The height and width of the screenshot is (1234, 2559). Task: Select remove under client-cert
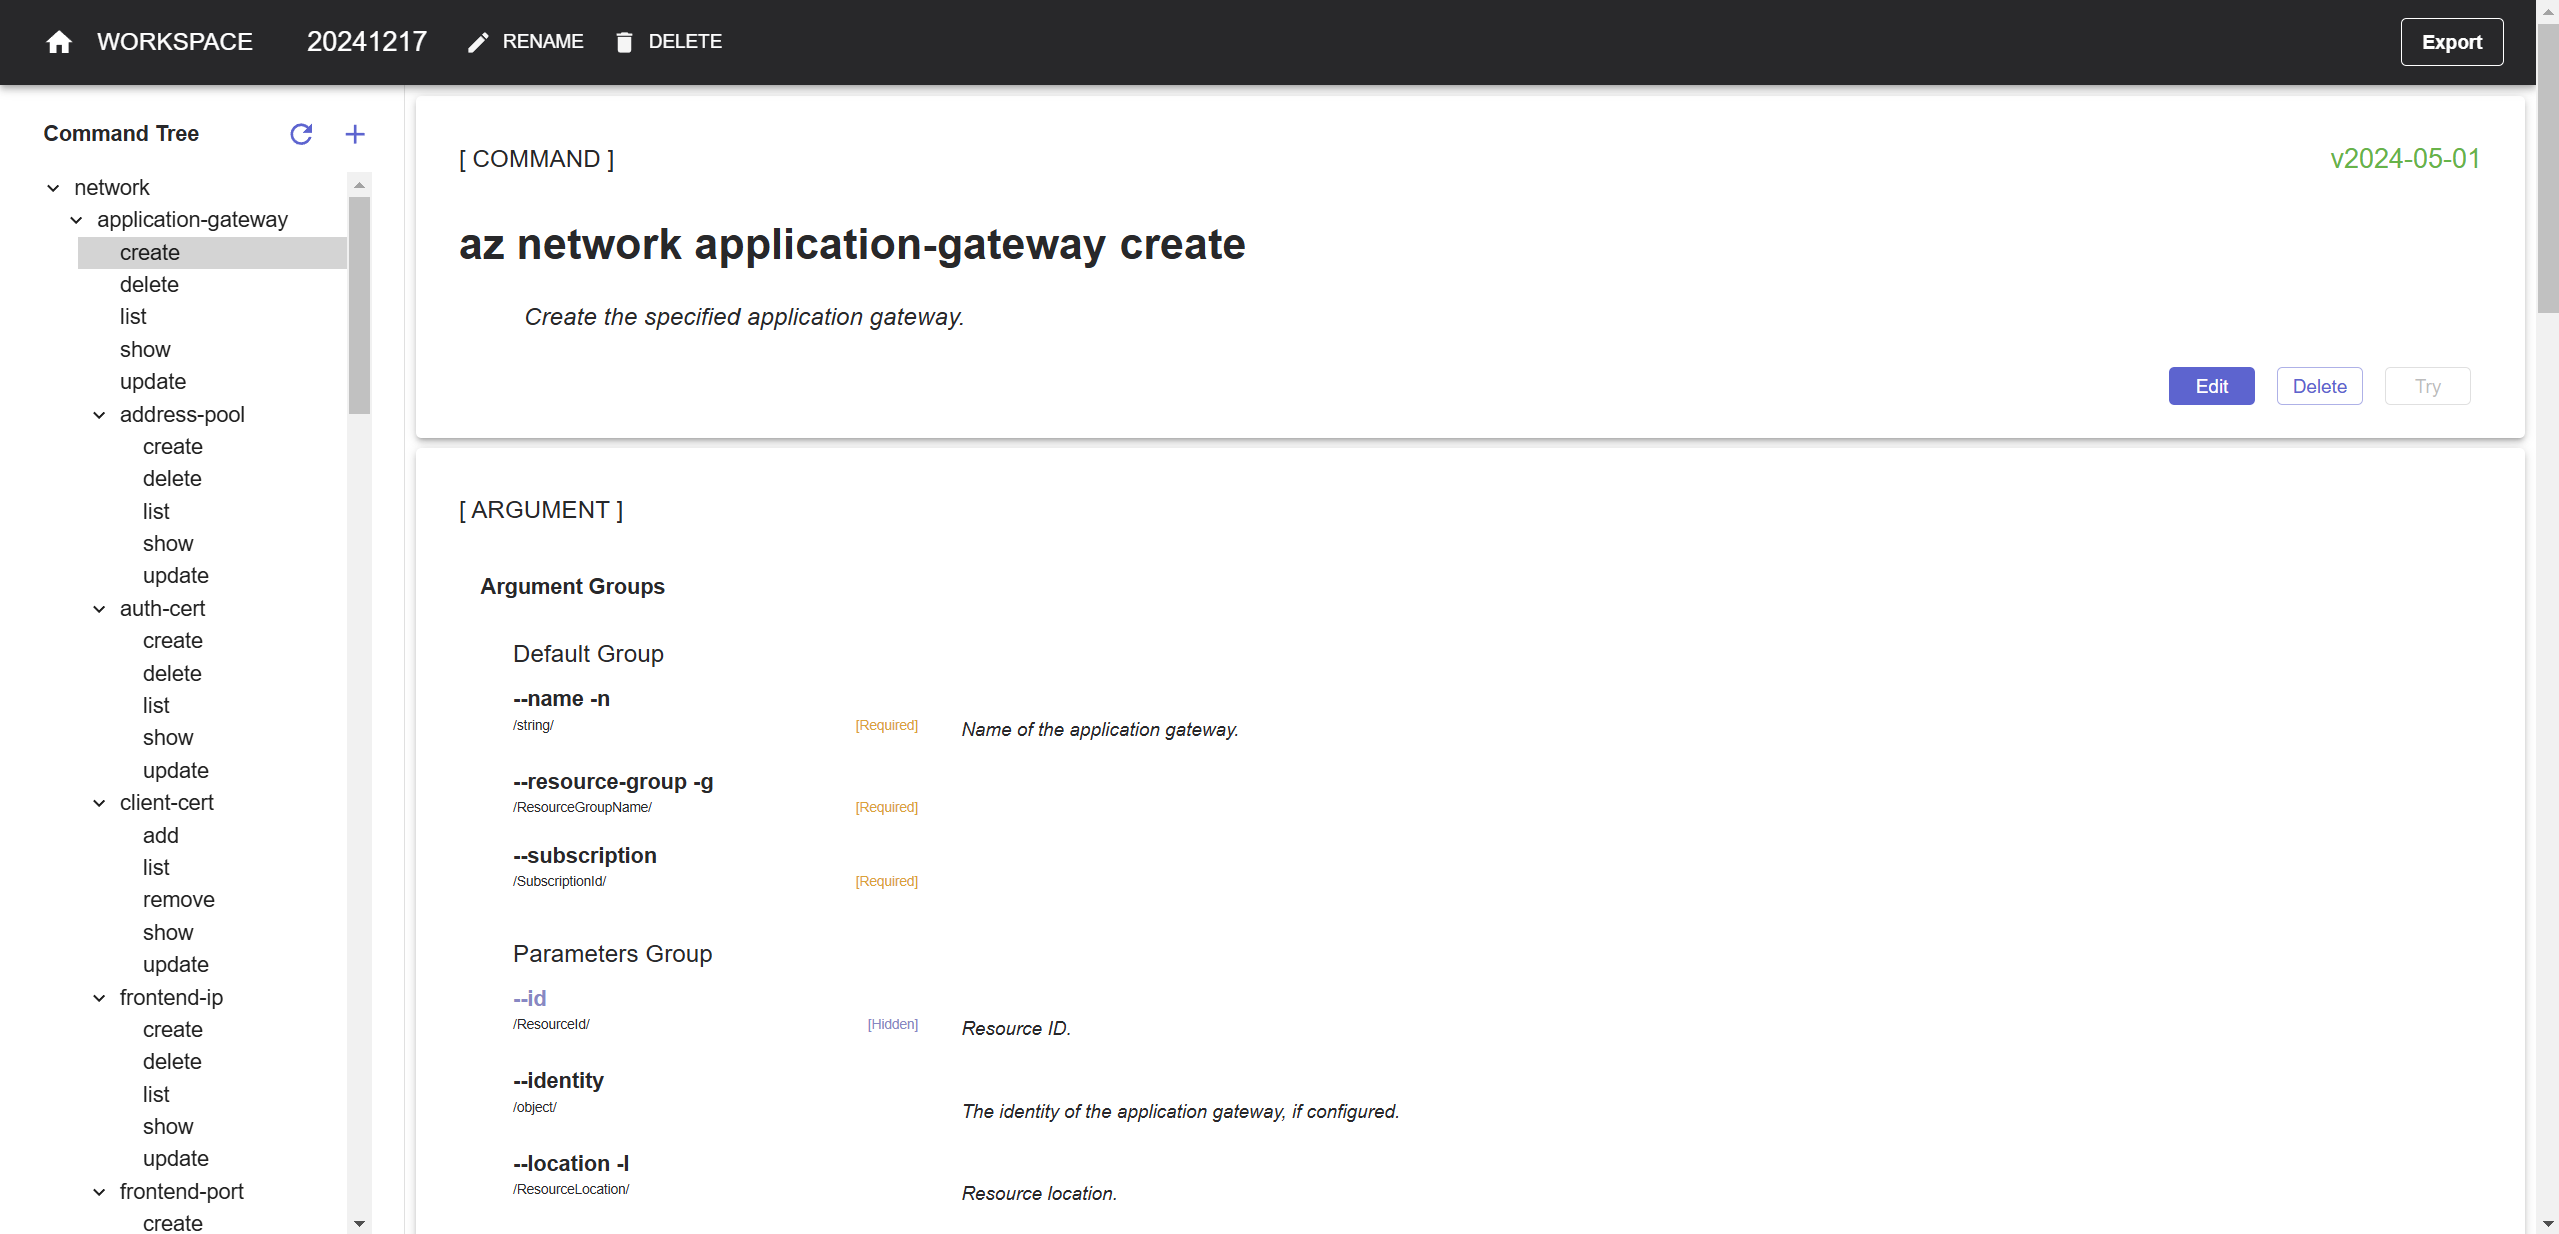coord(179,900)
